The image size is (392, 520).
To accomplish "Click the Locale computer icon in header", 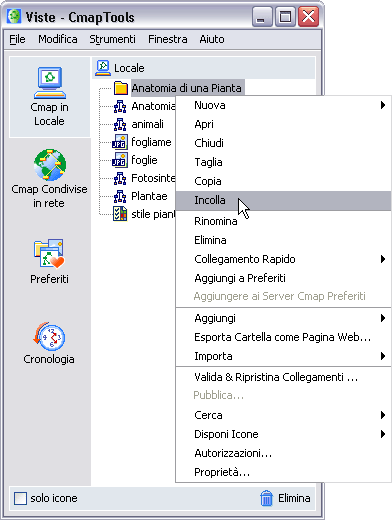I will pos(103,68).
